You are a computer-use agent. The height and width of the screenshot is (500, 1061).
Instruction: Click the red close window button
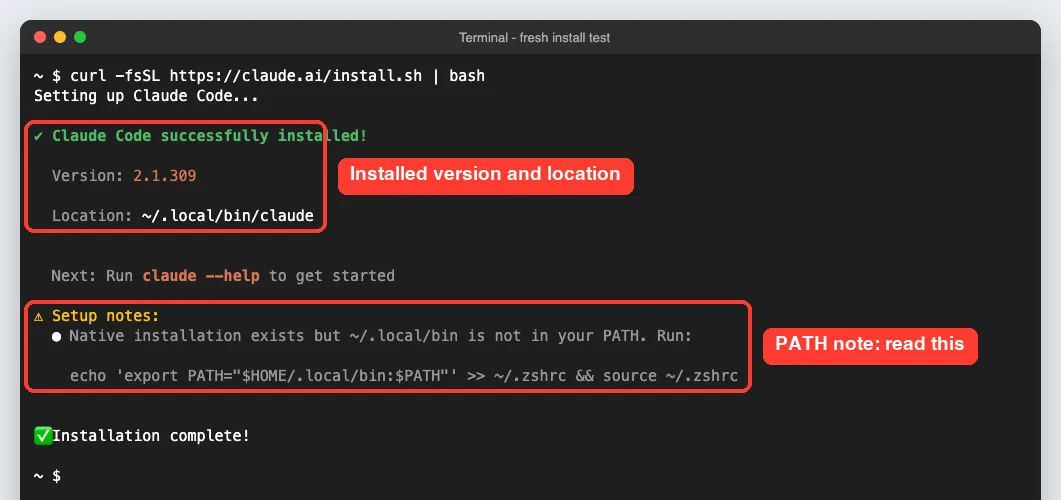pyautogui.click(x=40, y=37)
